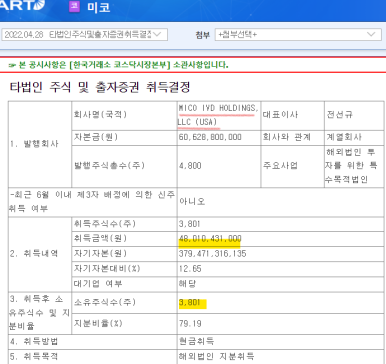Click the 현금취득 acquisition method cell
386x364 pixels.
click(196, 341)
